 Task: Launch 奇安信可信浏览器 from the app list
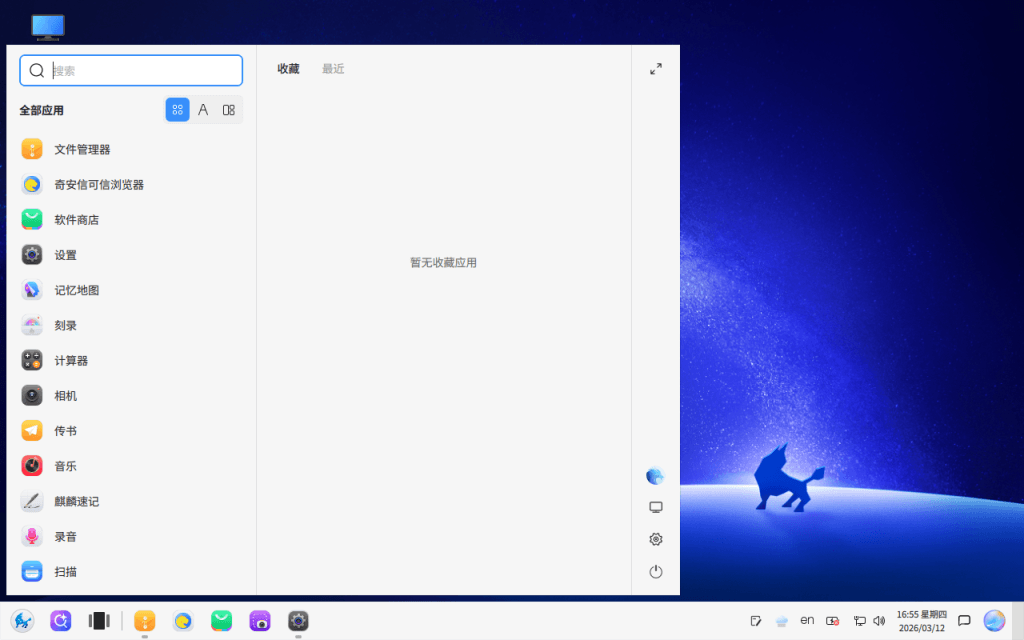(x=131, y=185)
